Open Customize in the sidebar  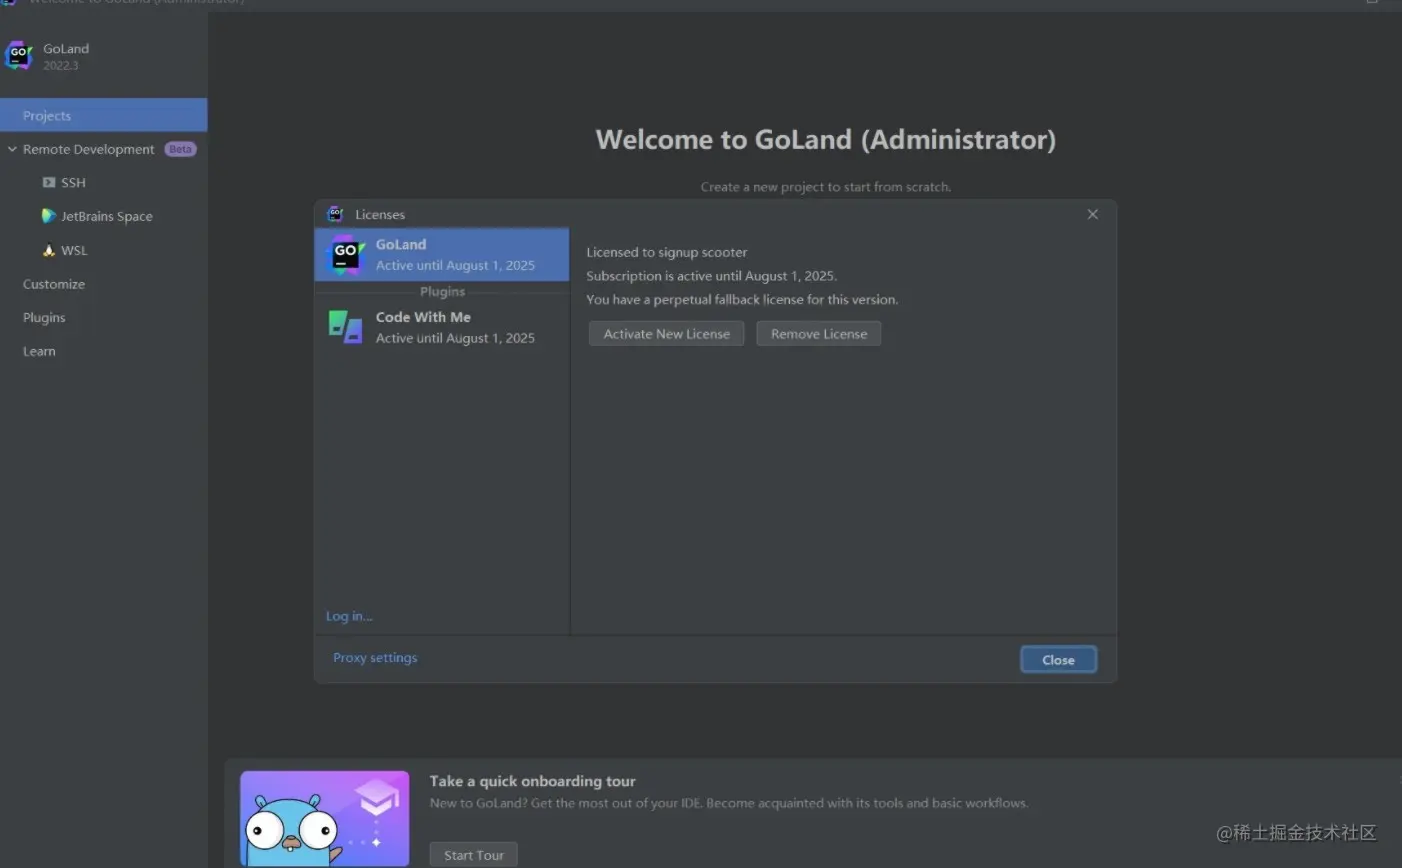coord(54,284)
